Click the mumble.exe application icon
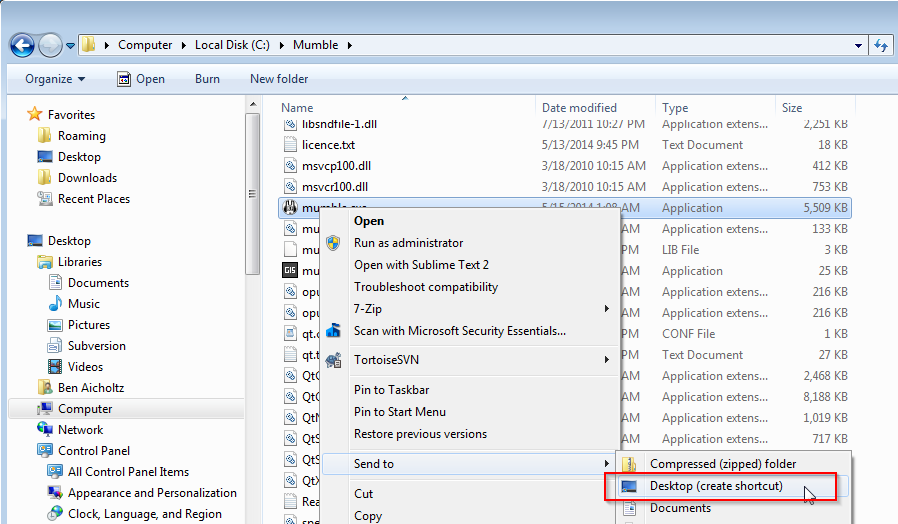898x524 pixels. (x=290, y=207)
